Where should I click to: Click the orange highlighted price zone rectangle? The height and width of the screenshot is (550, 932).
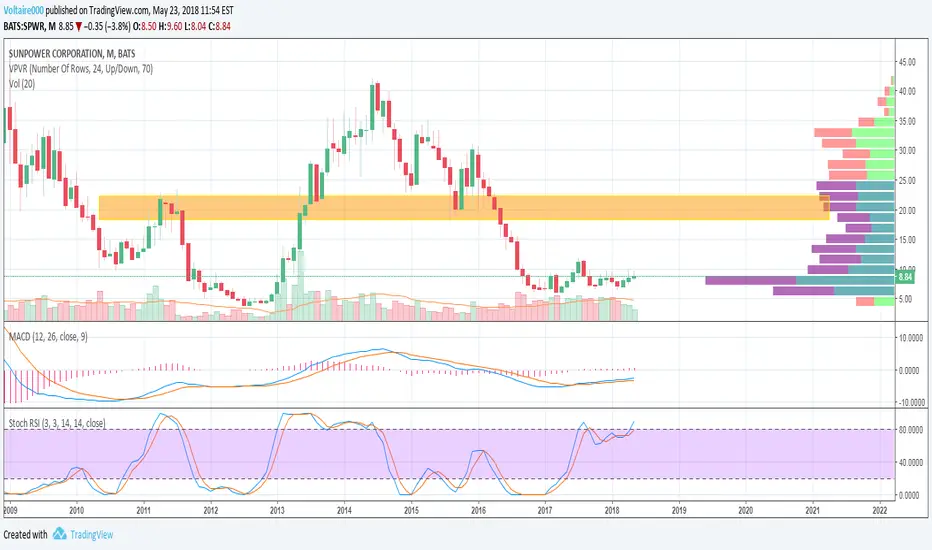464,208
